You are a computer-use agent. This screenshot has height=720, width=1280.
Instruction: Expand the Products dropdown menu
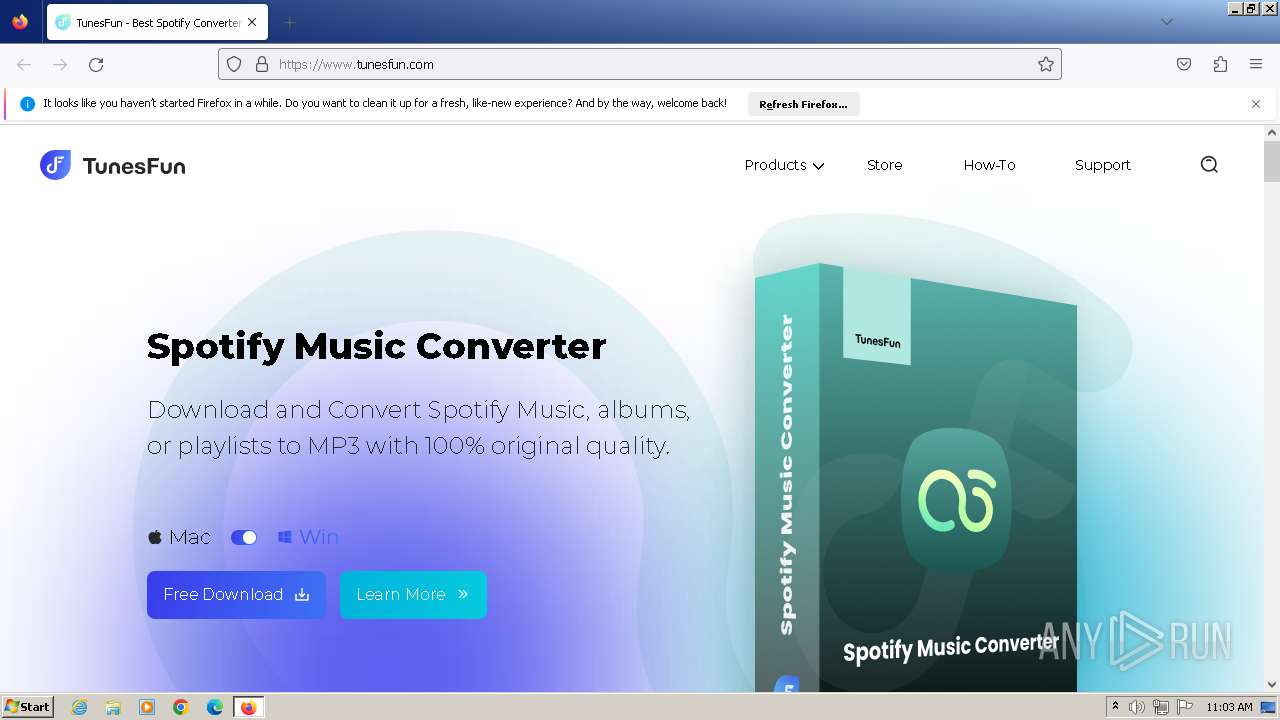(784, 165)
